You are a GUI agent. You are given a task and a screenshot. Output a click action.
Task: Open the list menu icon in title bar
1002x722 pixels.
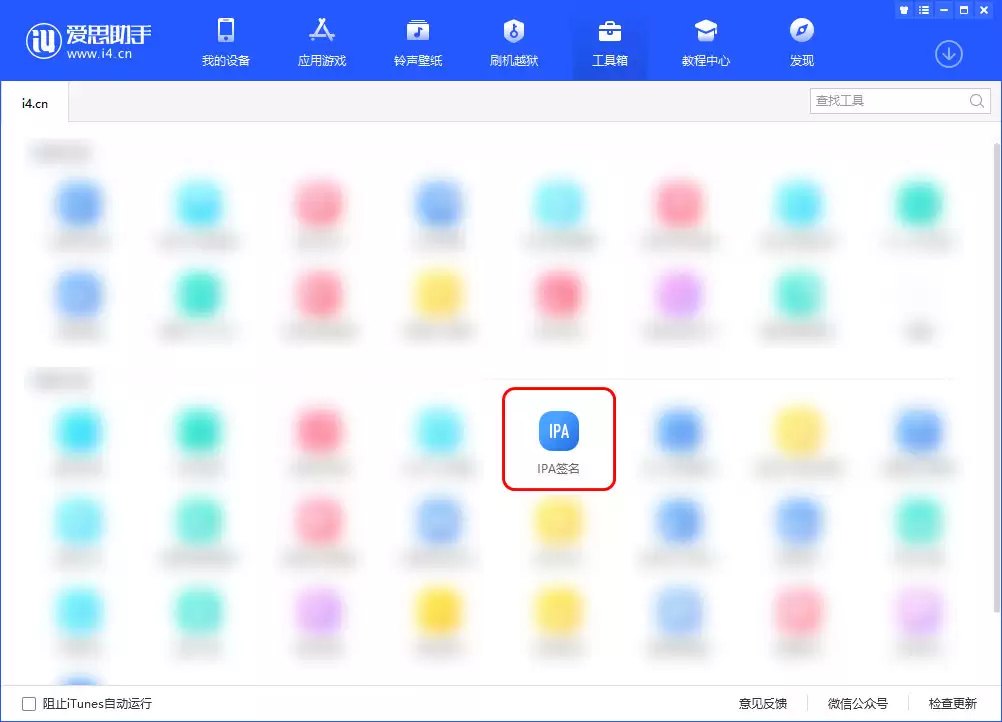(924, 10)
